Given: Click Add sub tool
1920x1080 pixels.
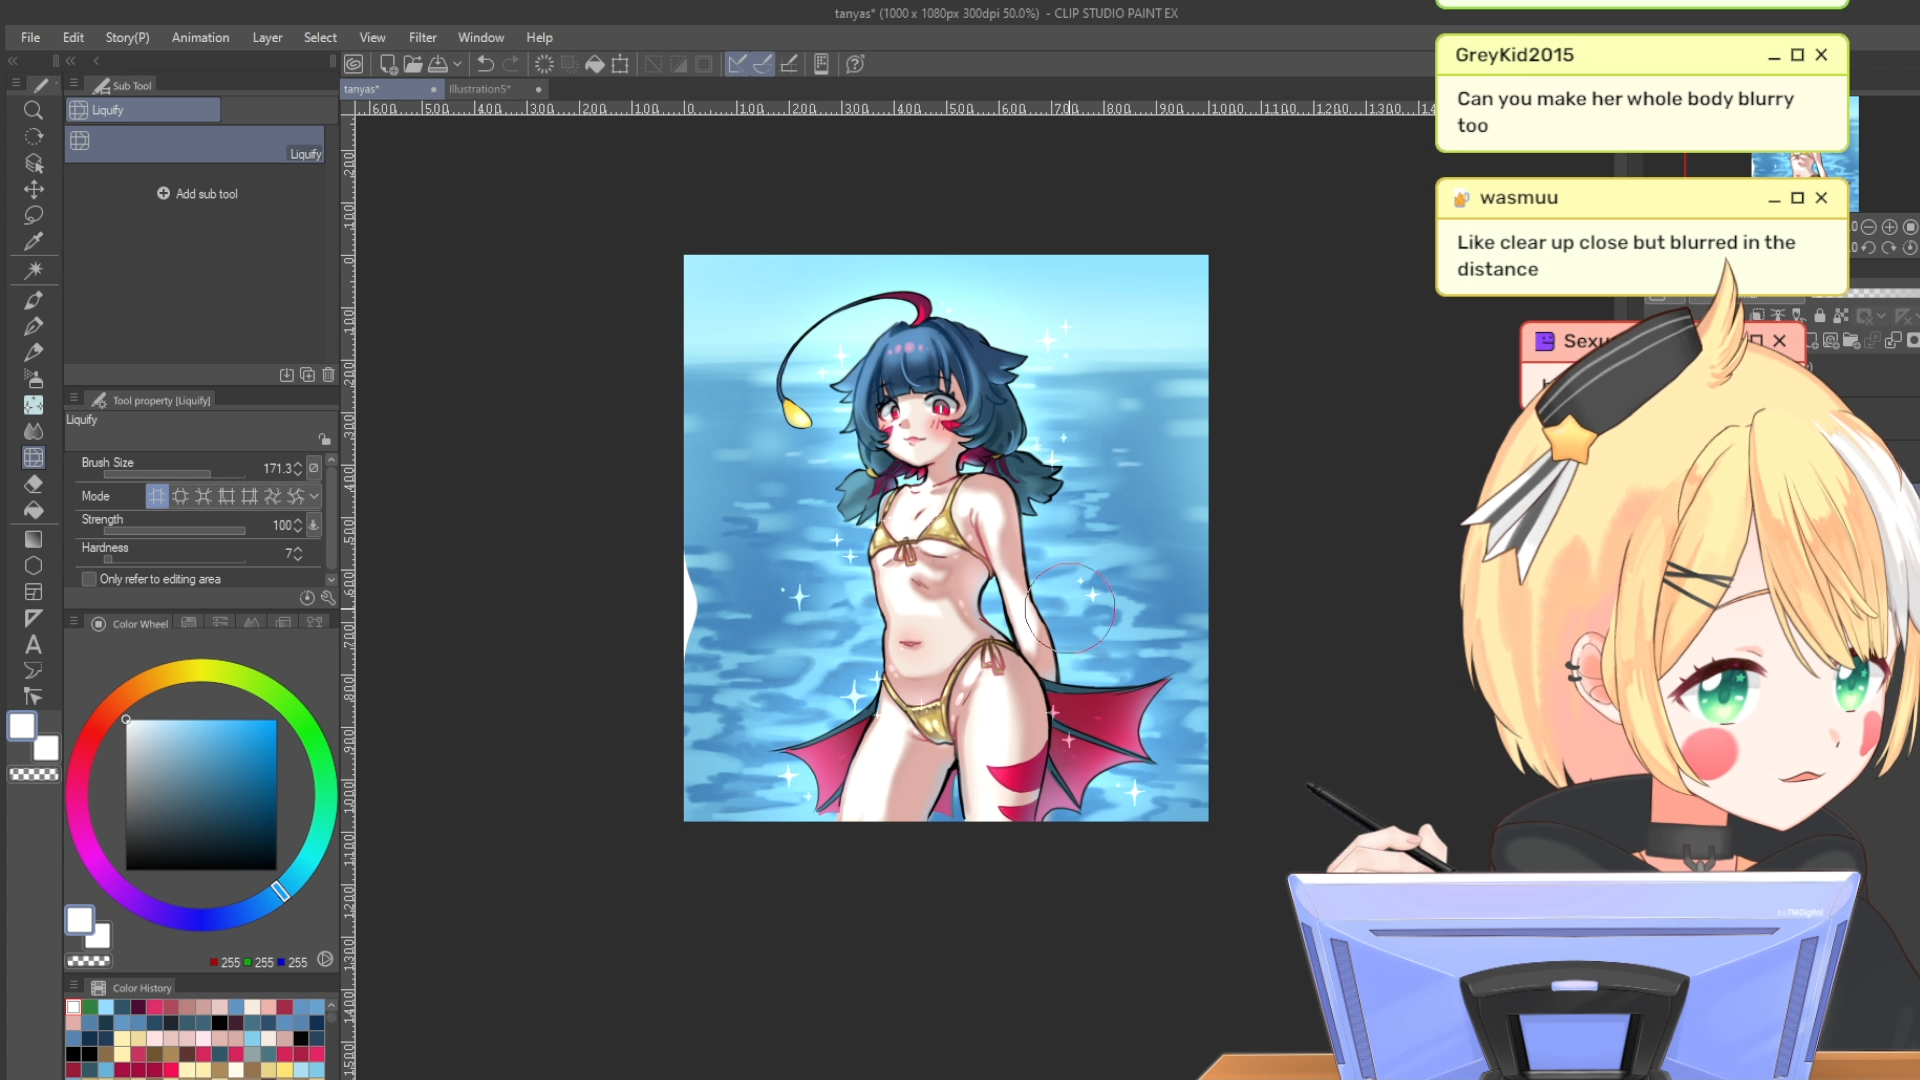Looking at the screenshot, I should point(197,194).
